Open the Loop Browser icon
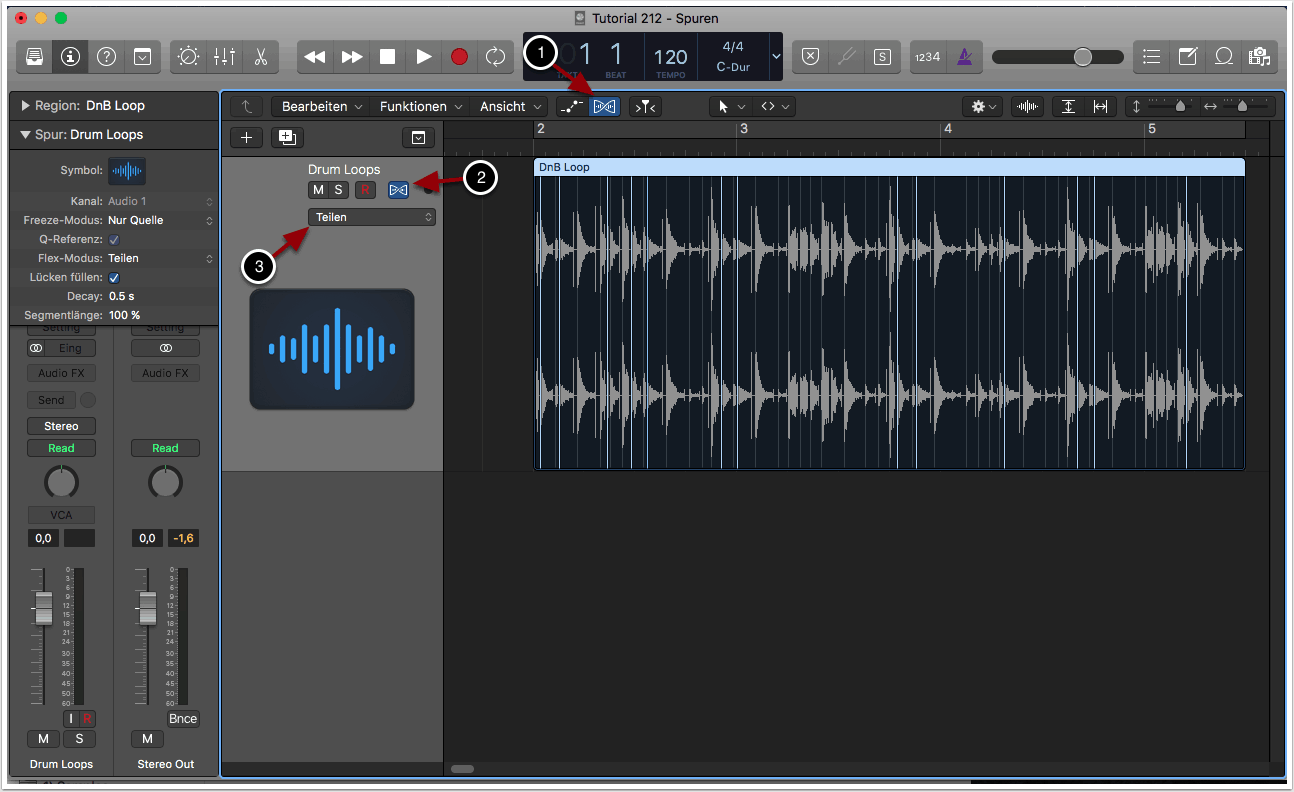Viewport: 1294px width, 792px height. point(1222,57)
